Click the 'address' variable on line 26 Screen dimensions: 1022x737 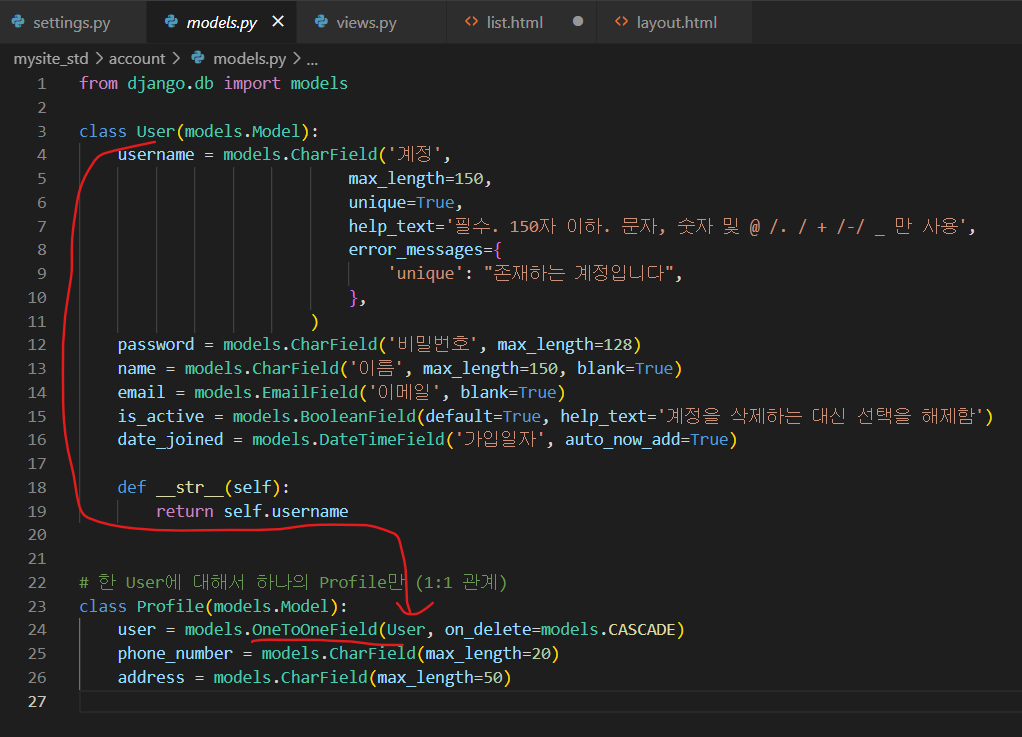point(151,677)
